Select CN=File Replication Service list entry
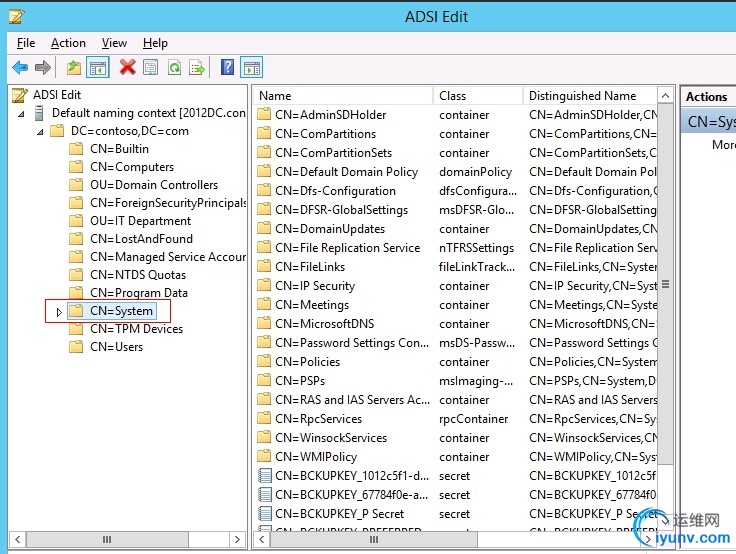Screen dimensions: 736x554 click(347, 247)
